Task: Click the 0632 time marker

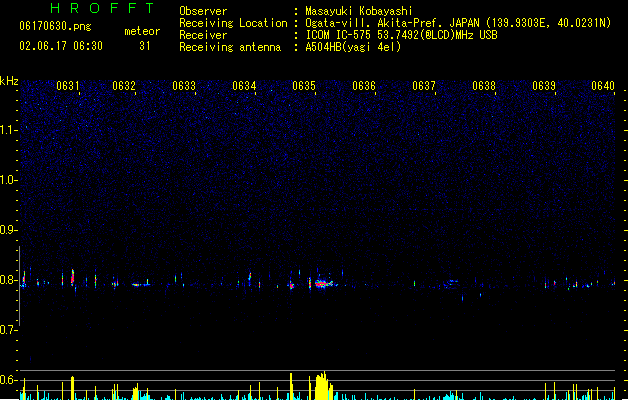Action: point(124,86)
